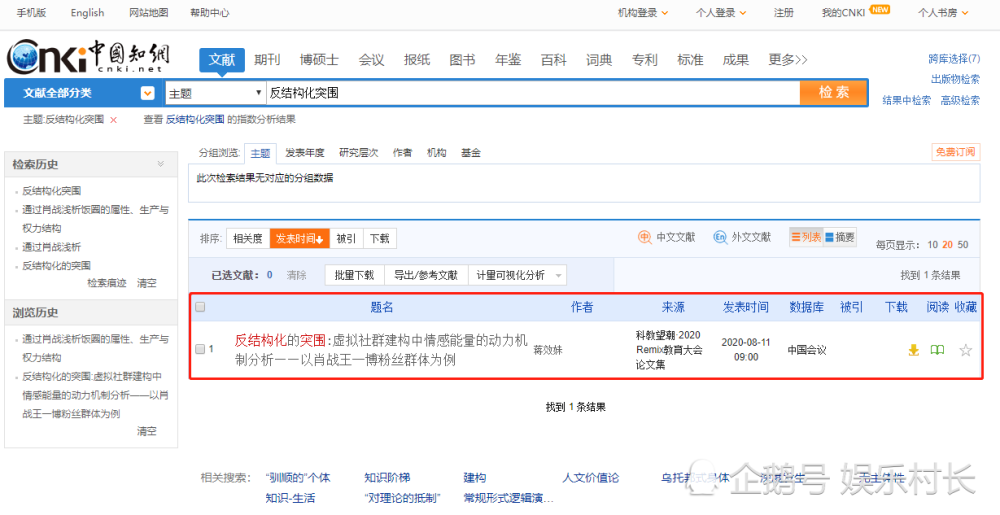
Task: Select the 期刊 tab
Action: (x=267, y=60)
